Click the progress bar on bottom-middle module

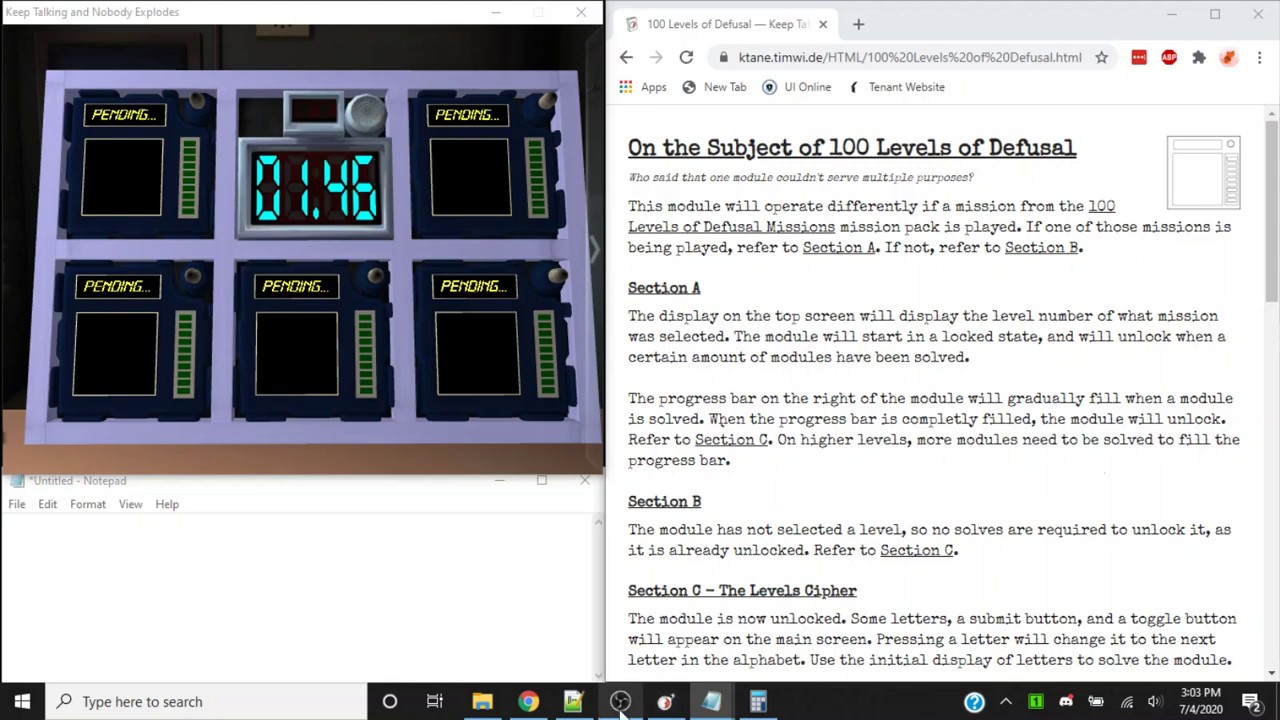pyautogui.click(x=364, y=353)
